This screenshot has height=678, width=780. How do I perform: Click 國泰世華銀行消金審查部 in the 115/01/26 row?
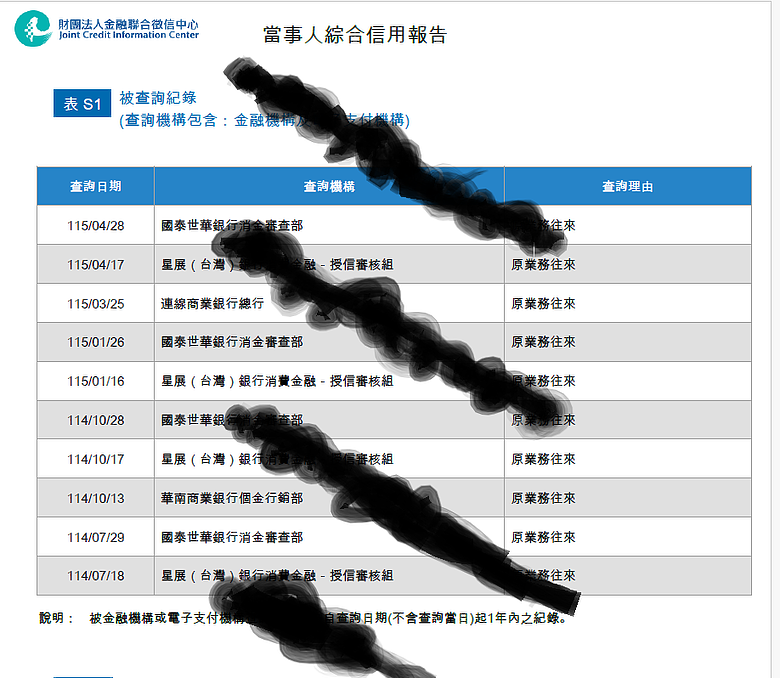pos(232,342)
